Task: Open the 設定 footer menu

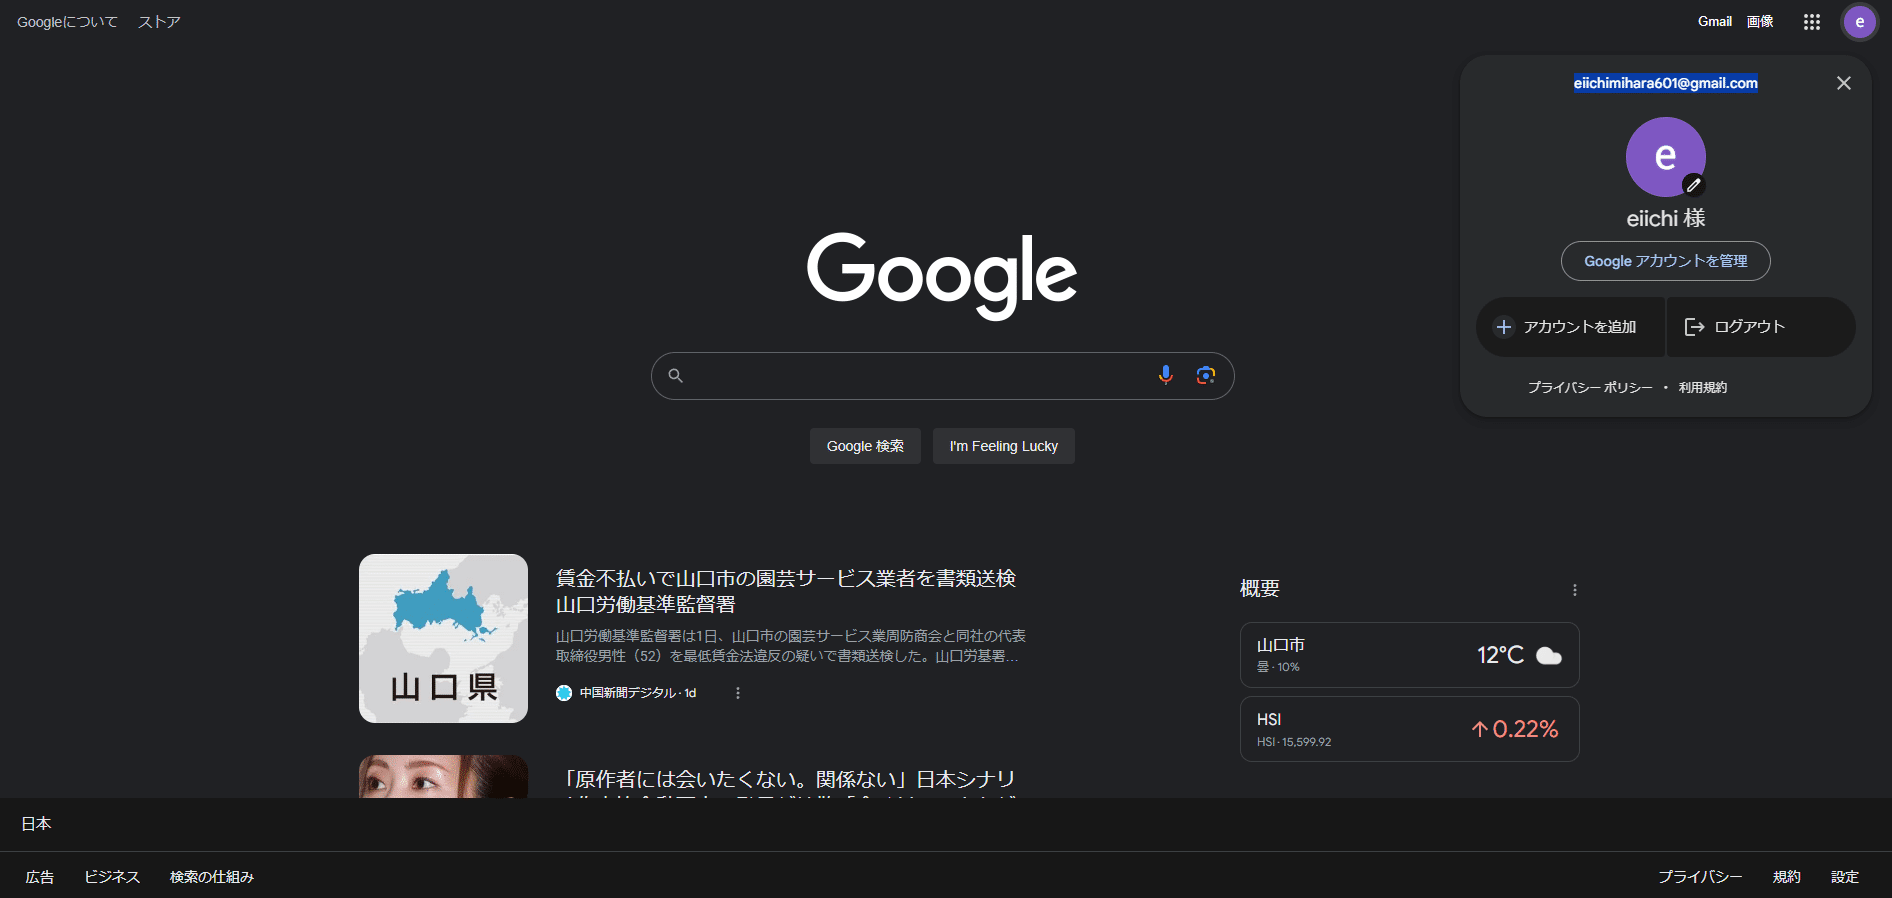Action: point(1845,877)
